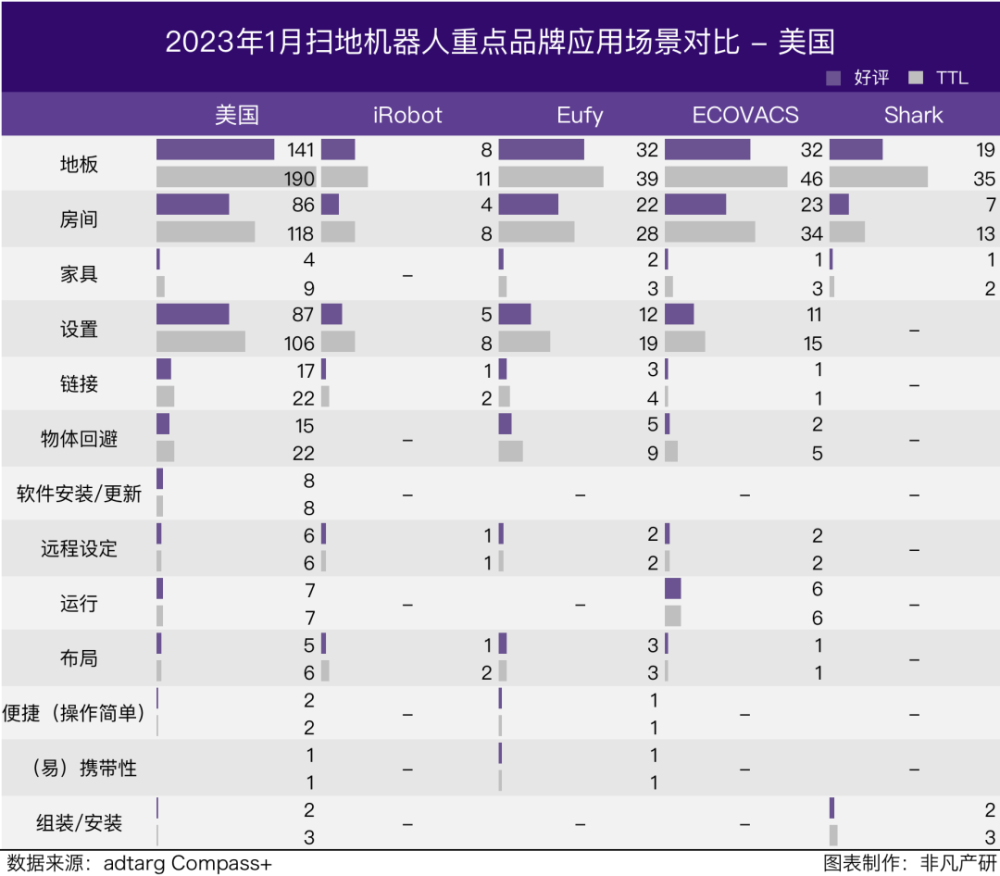Click the 物体回避 row label

click(x=79, y=439)
